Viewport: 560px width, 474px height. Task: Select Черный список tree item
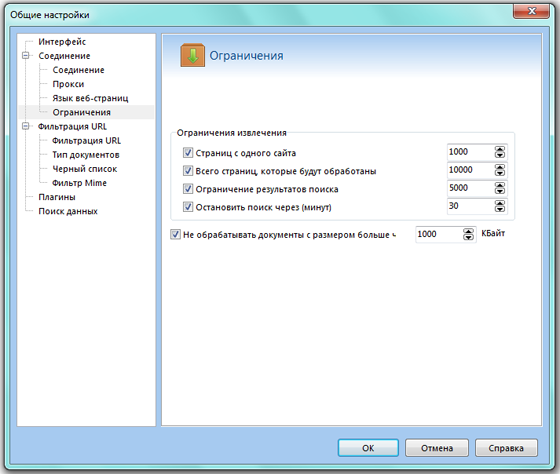point(85,169)
